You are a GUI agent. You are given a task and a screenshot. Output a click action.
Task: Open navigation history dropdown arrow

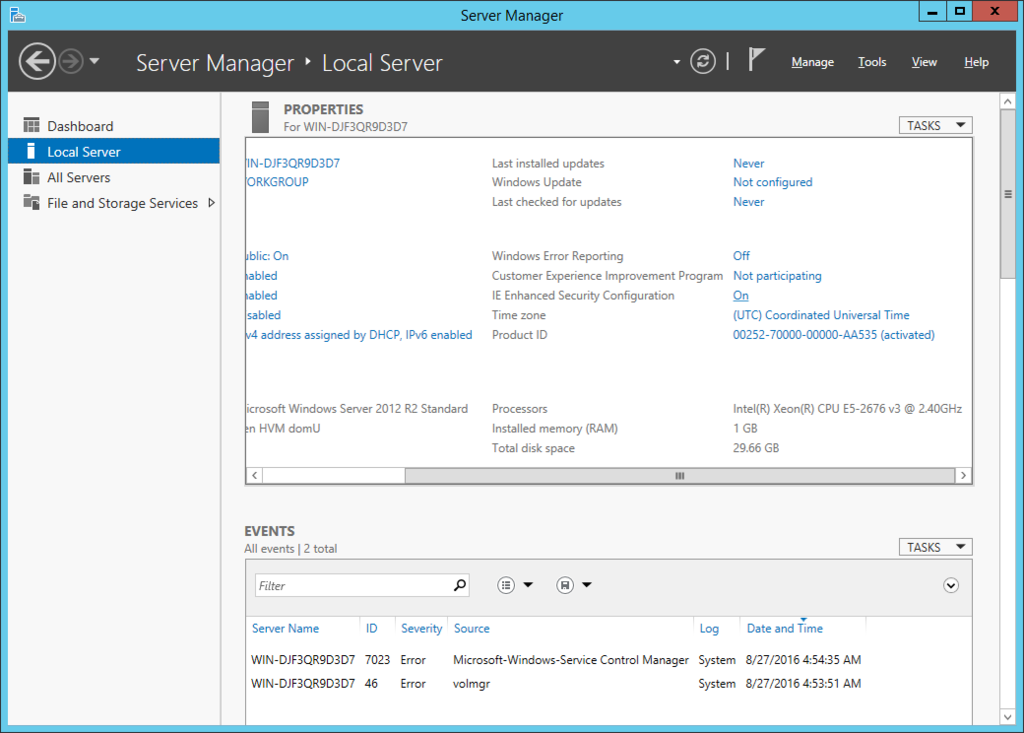[95, 61]
